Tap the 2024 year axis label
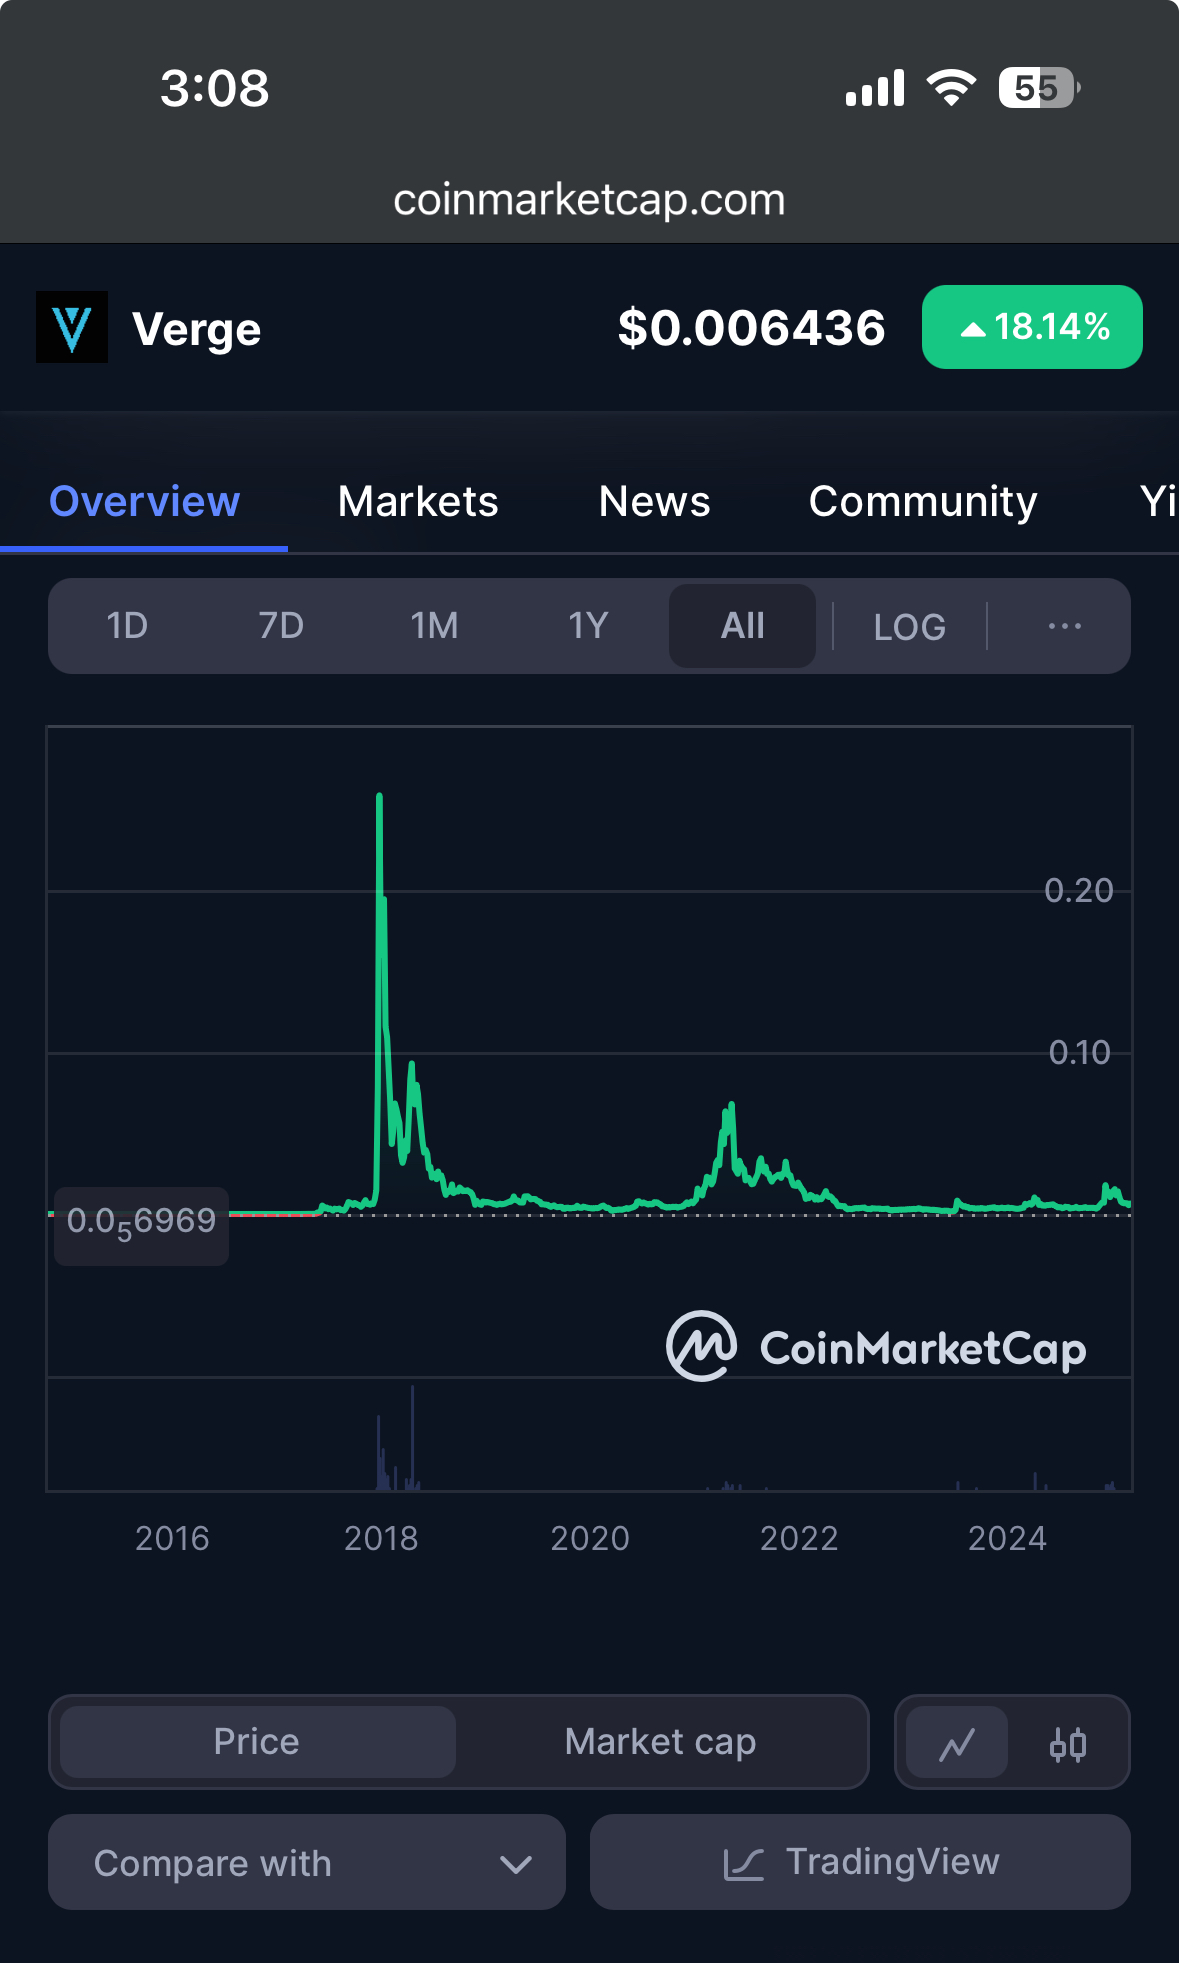Image resolution: width=1179 pixels, height=1963 pixels. point(1007,1538)
